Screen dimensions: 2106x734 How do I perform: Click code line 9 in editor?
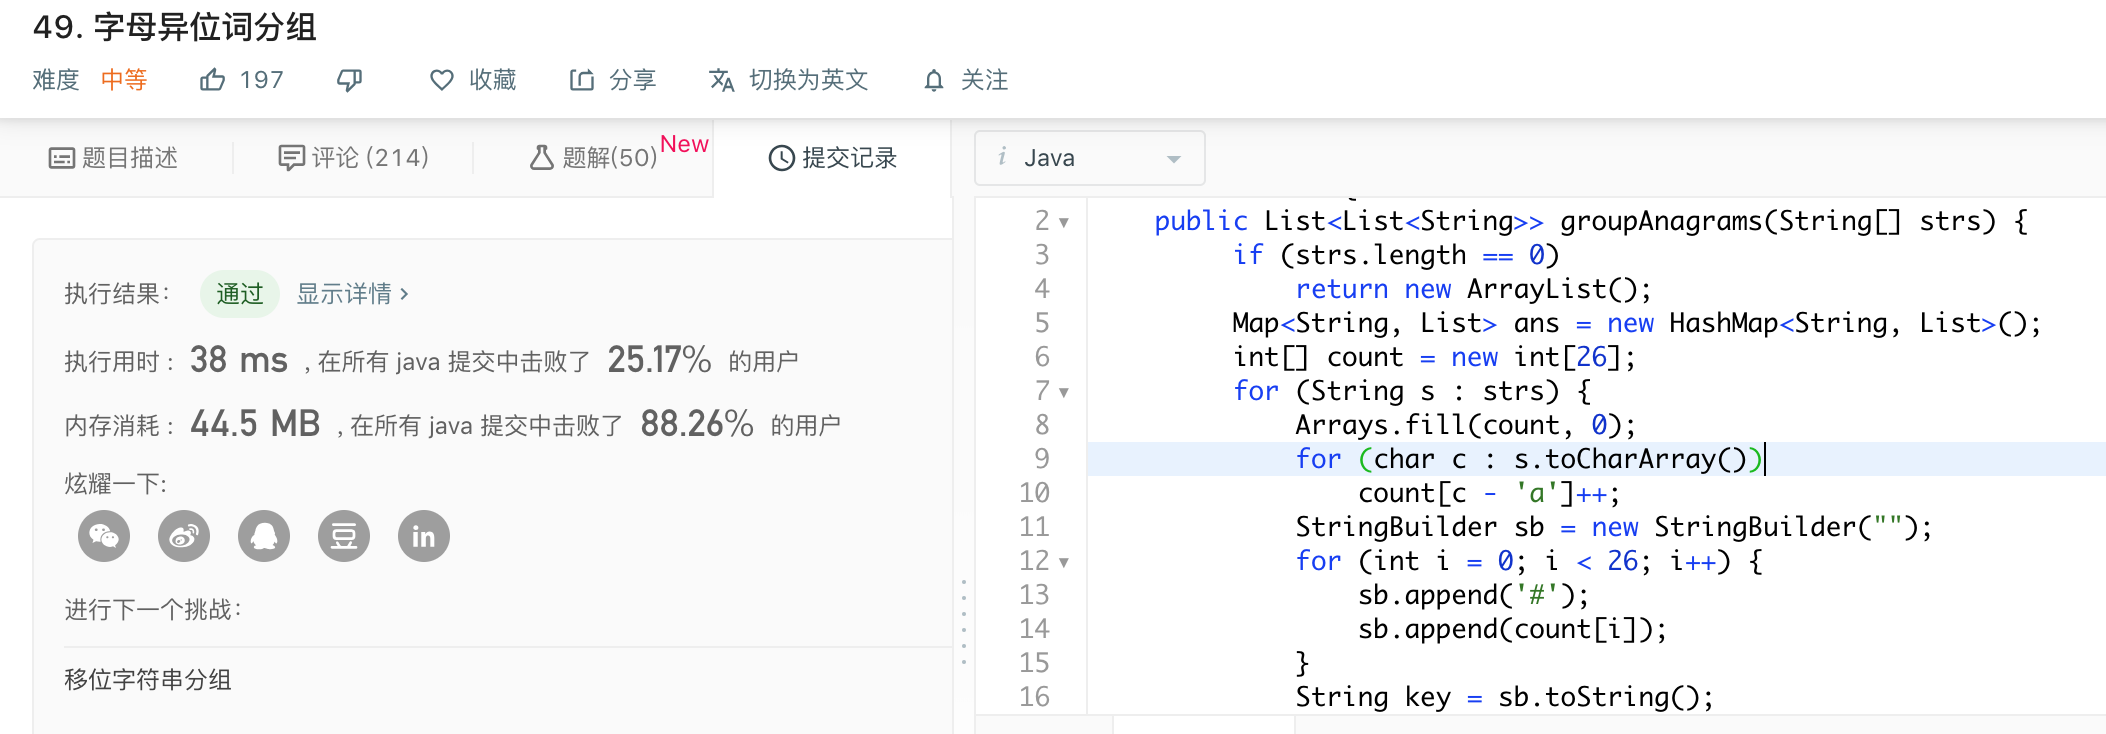pyautogui.click(x=1596, y=459)
